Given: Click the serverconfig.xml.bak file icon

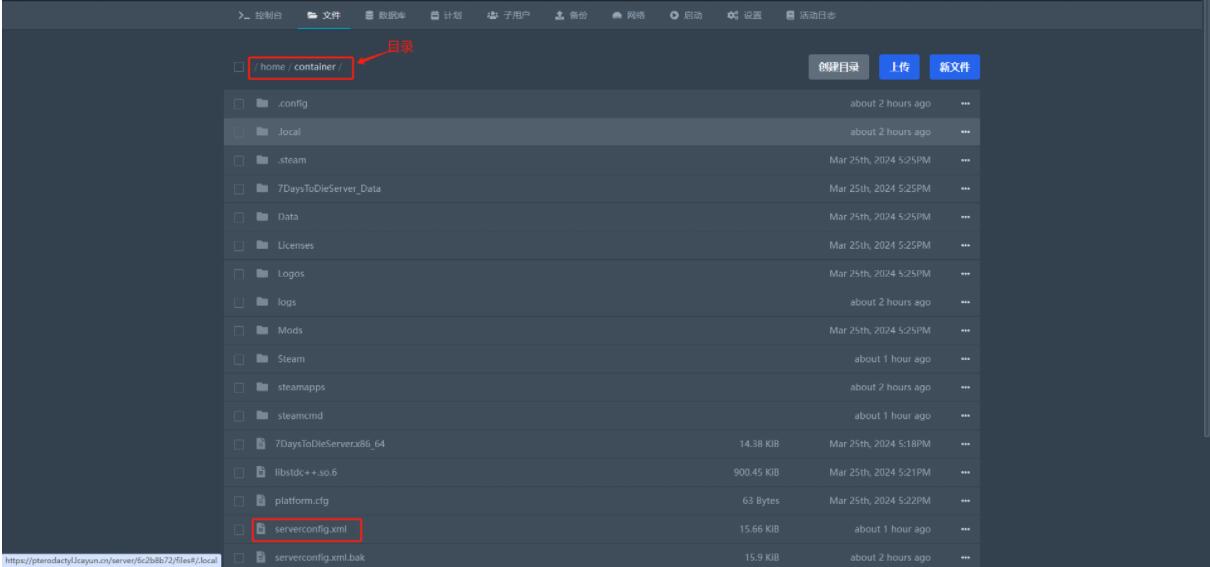Looking at the screenshot, I should [x=262, y=556].
